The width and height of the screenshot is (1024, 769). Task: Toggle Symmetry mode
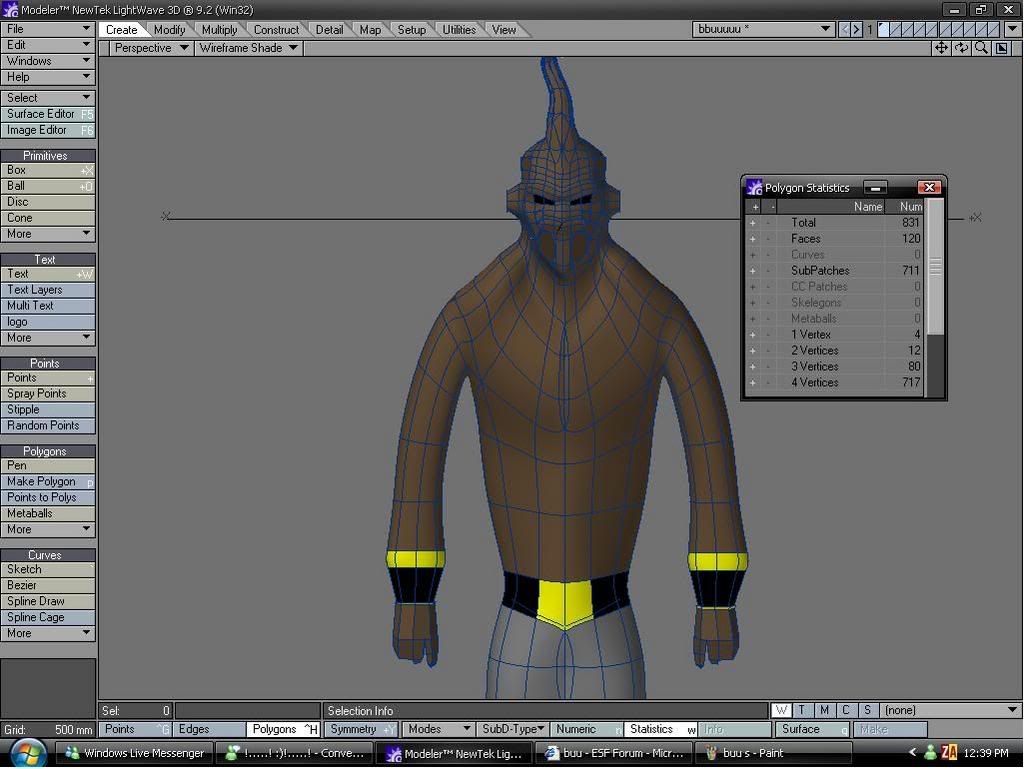[x=360, y=729]
